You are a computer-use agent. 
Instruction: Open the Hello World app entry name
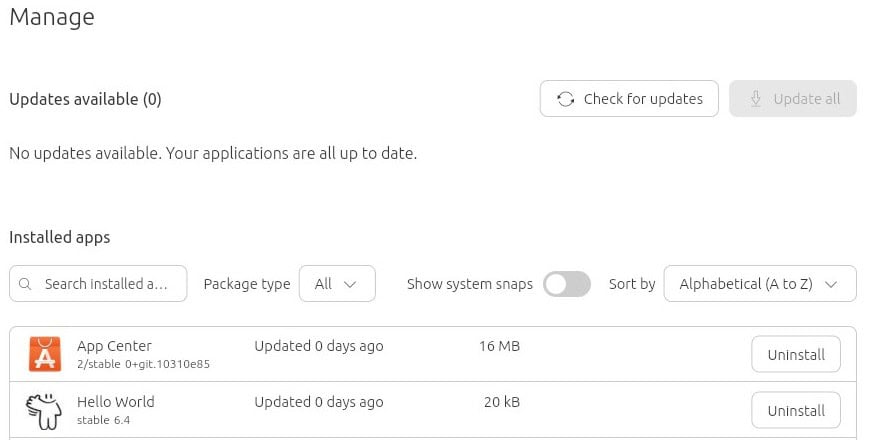coord(116,402)
